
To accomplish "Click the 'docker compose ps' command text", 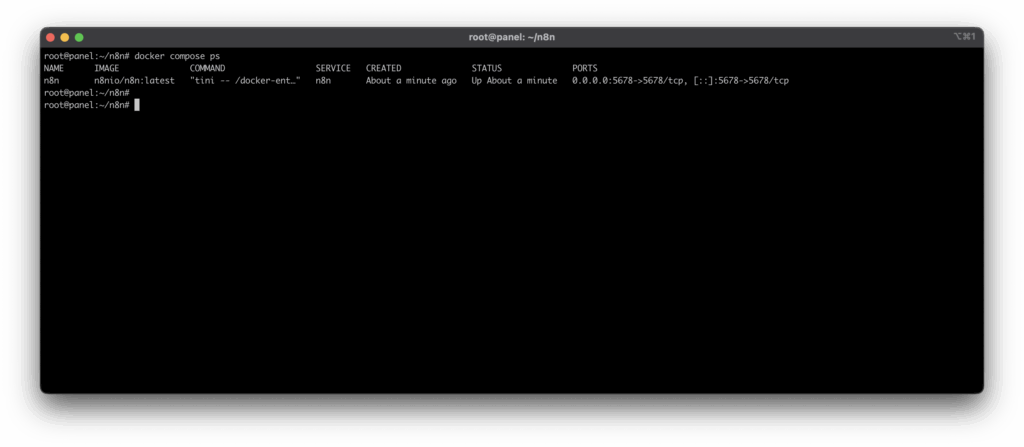I will (x=177, y=56).
